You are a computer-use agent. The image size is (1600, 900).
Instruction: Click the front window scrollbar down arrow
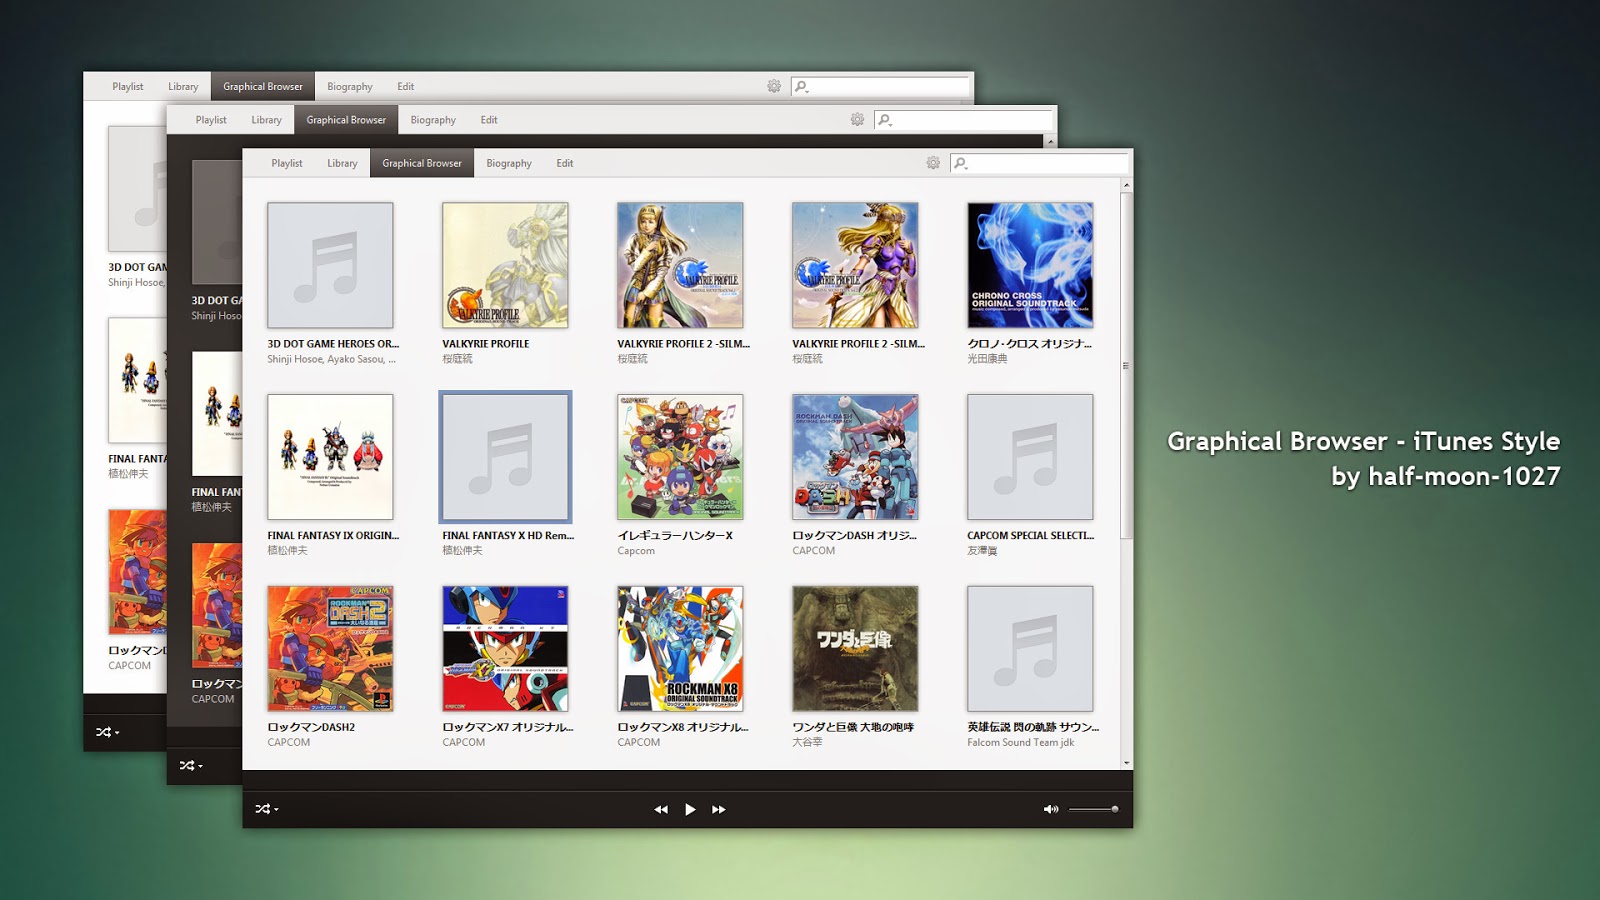tap(1126, 763)
